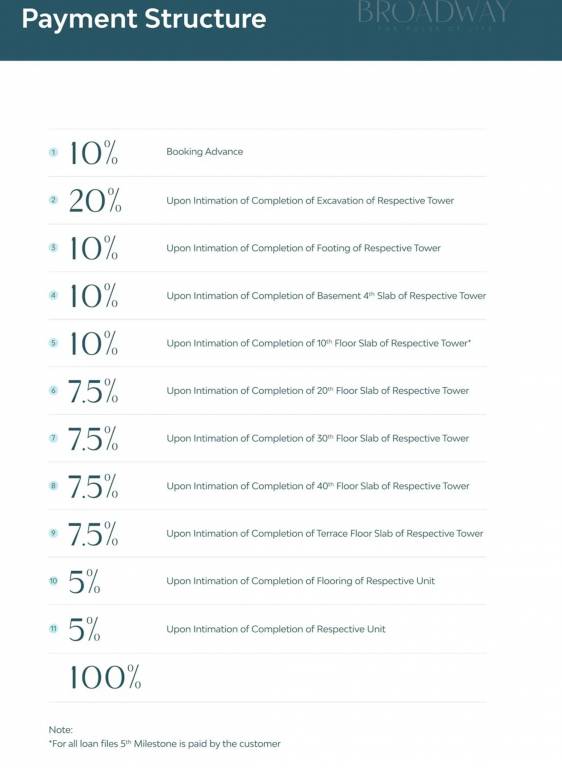Click the number 3 milestone badge
The image size is (562, 768).
(53, 247)
